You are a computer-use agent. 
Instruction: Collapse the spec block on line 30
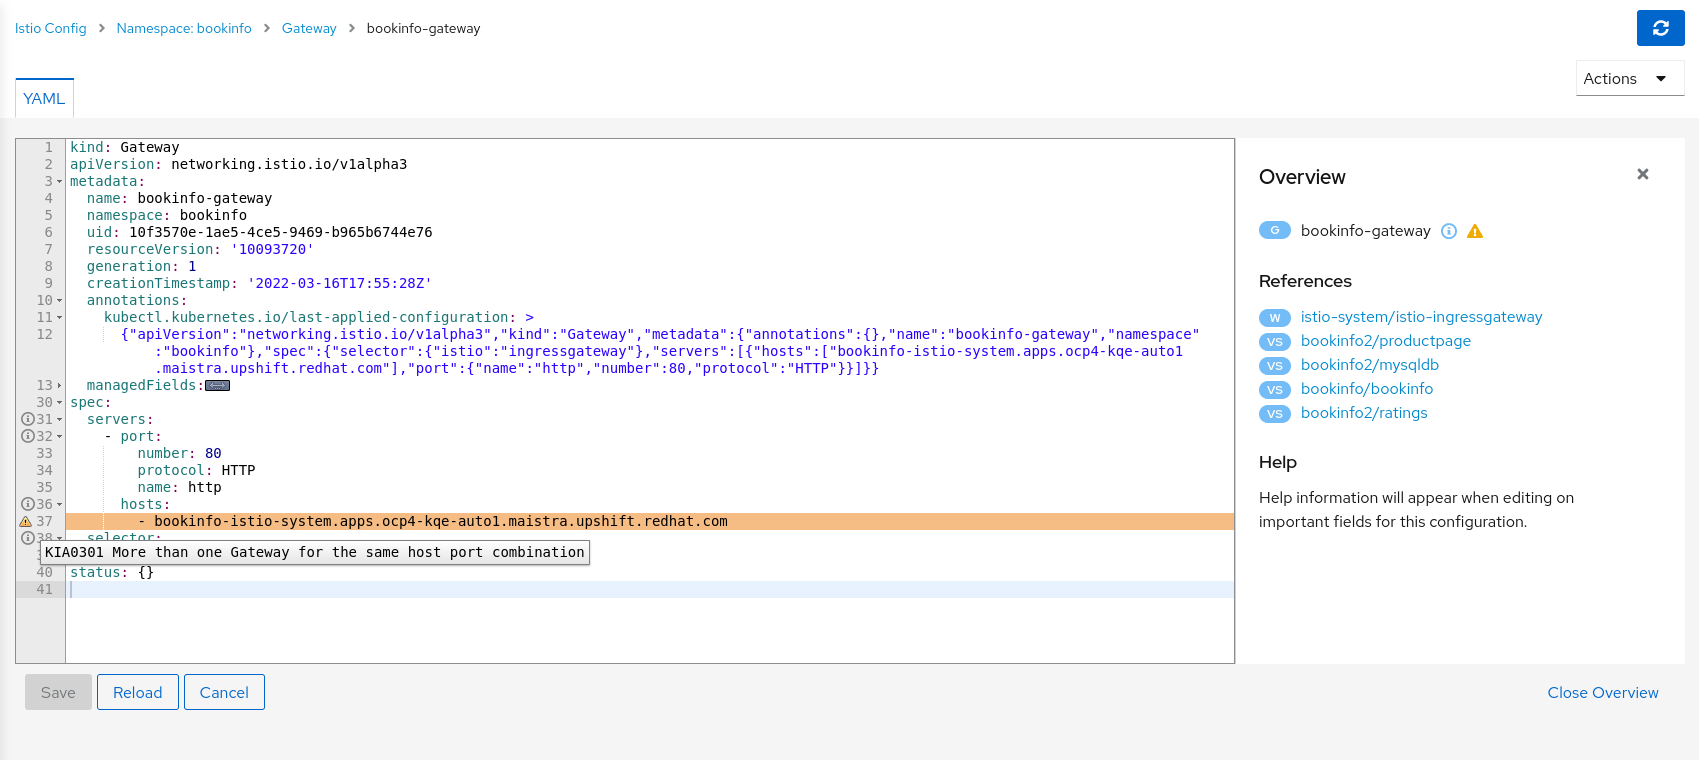[59, 403]
